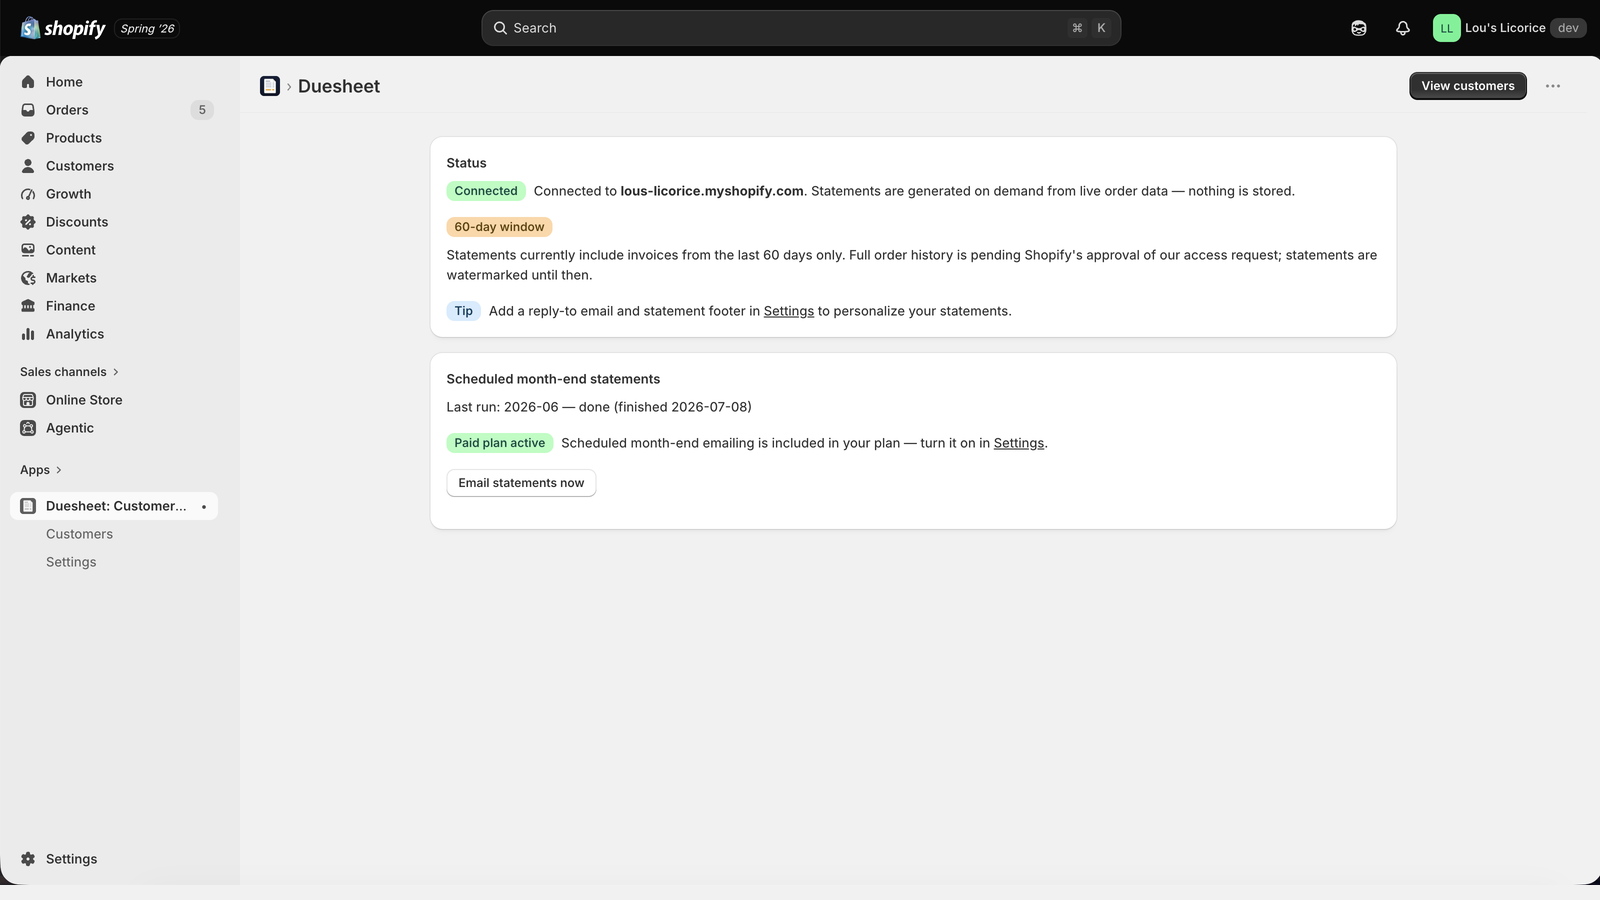Click the 60-day window badge
The height and width of the screenshot is (900, 1600).
click(x=499, y=227)
